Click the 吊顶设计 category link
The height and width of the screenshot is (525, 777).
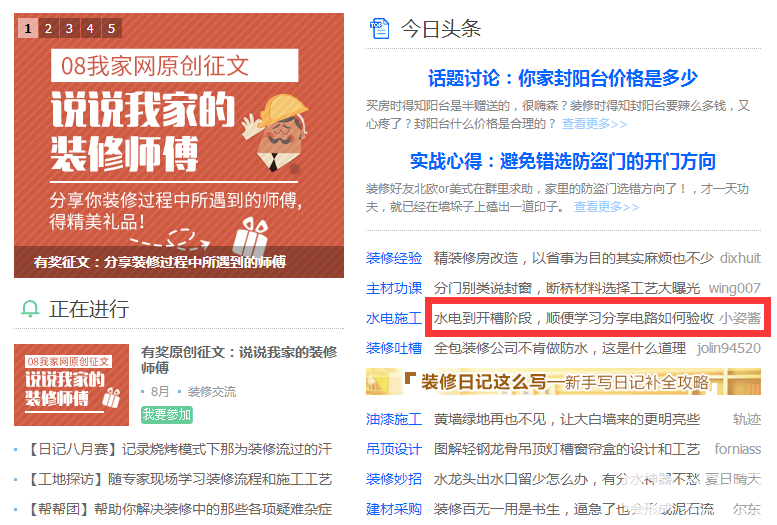coord(394,449)
